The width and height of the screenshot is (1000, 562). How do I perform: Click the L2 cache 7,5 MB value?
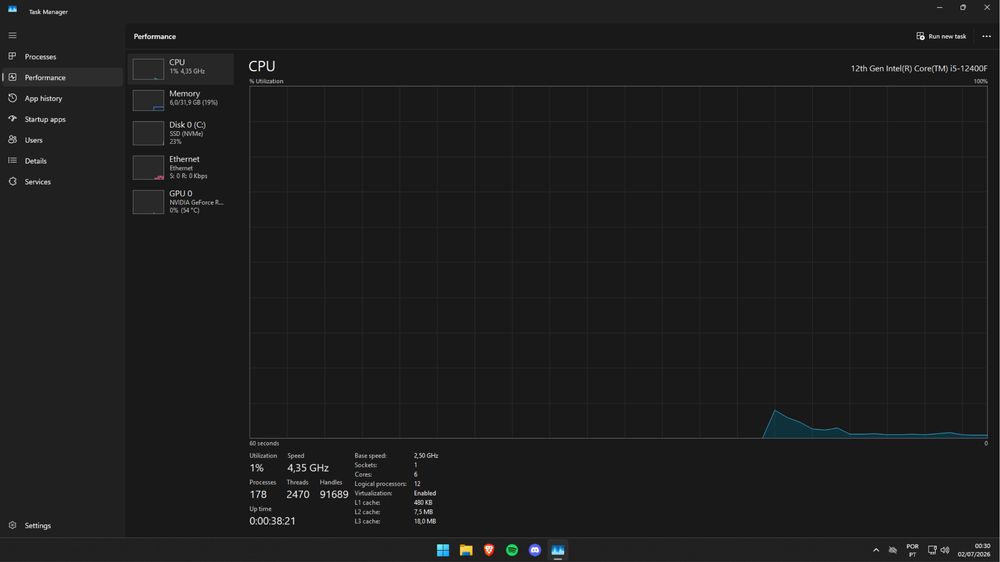click(423, 512)
